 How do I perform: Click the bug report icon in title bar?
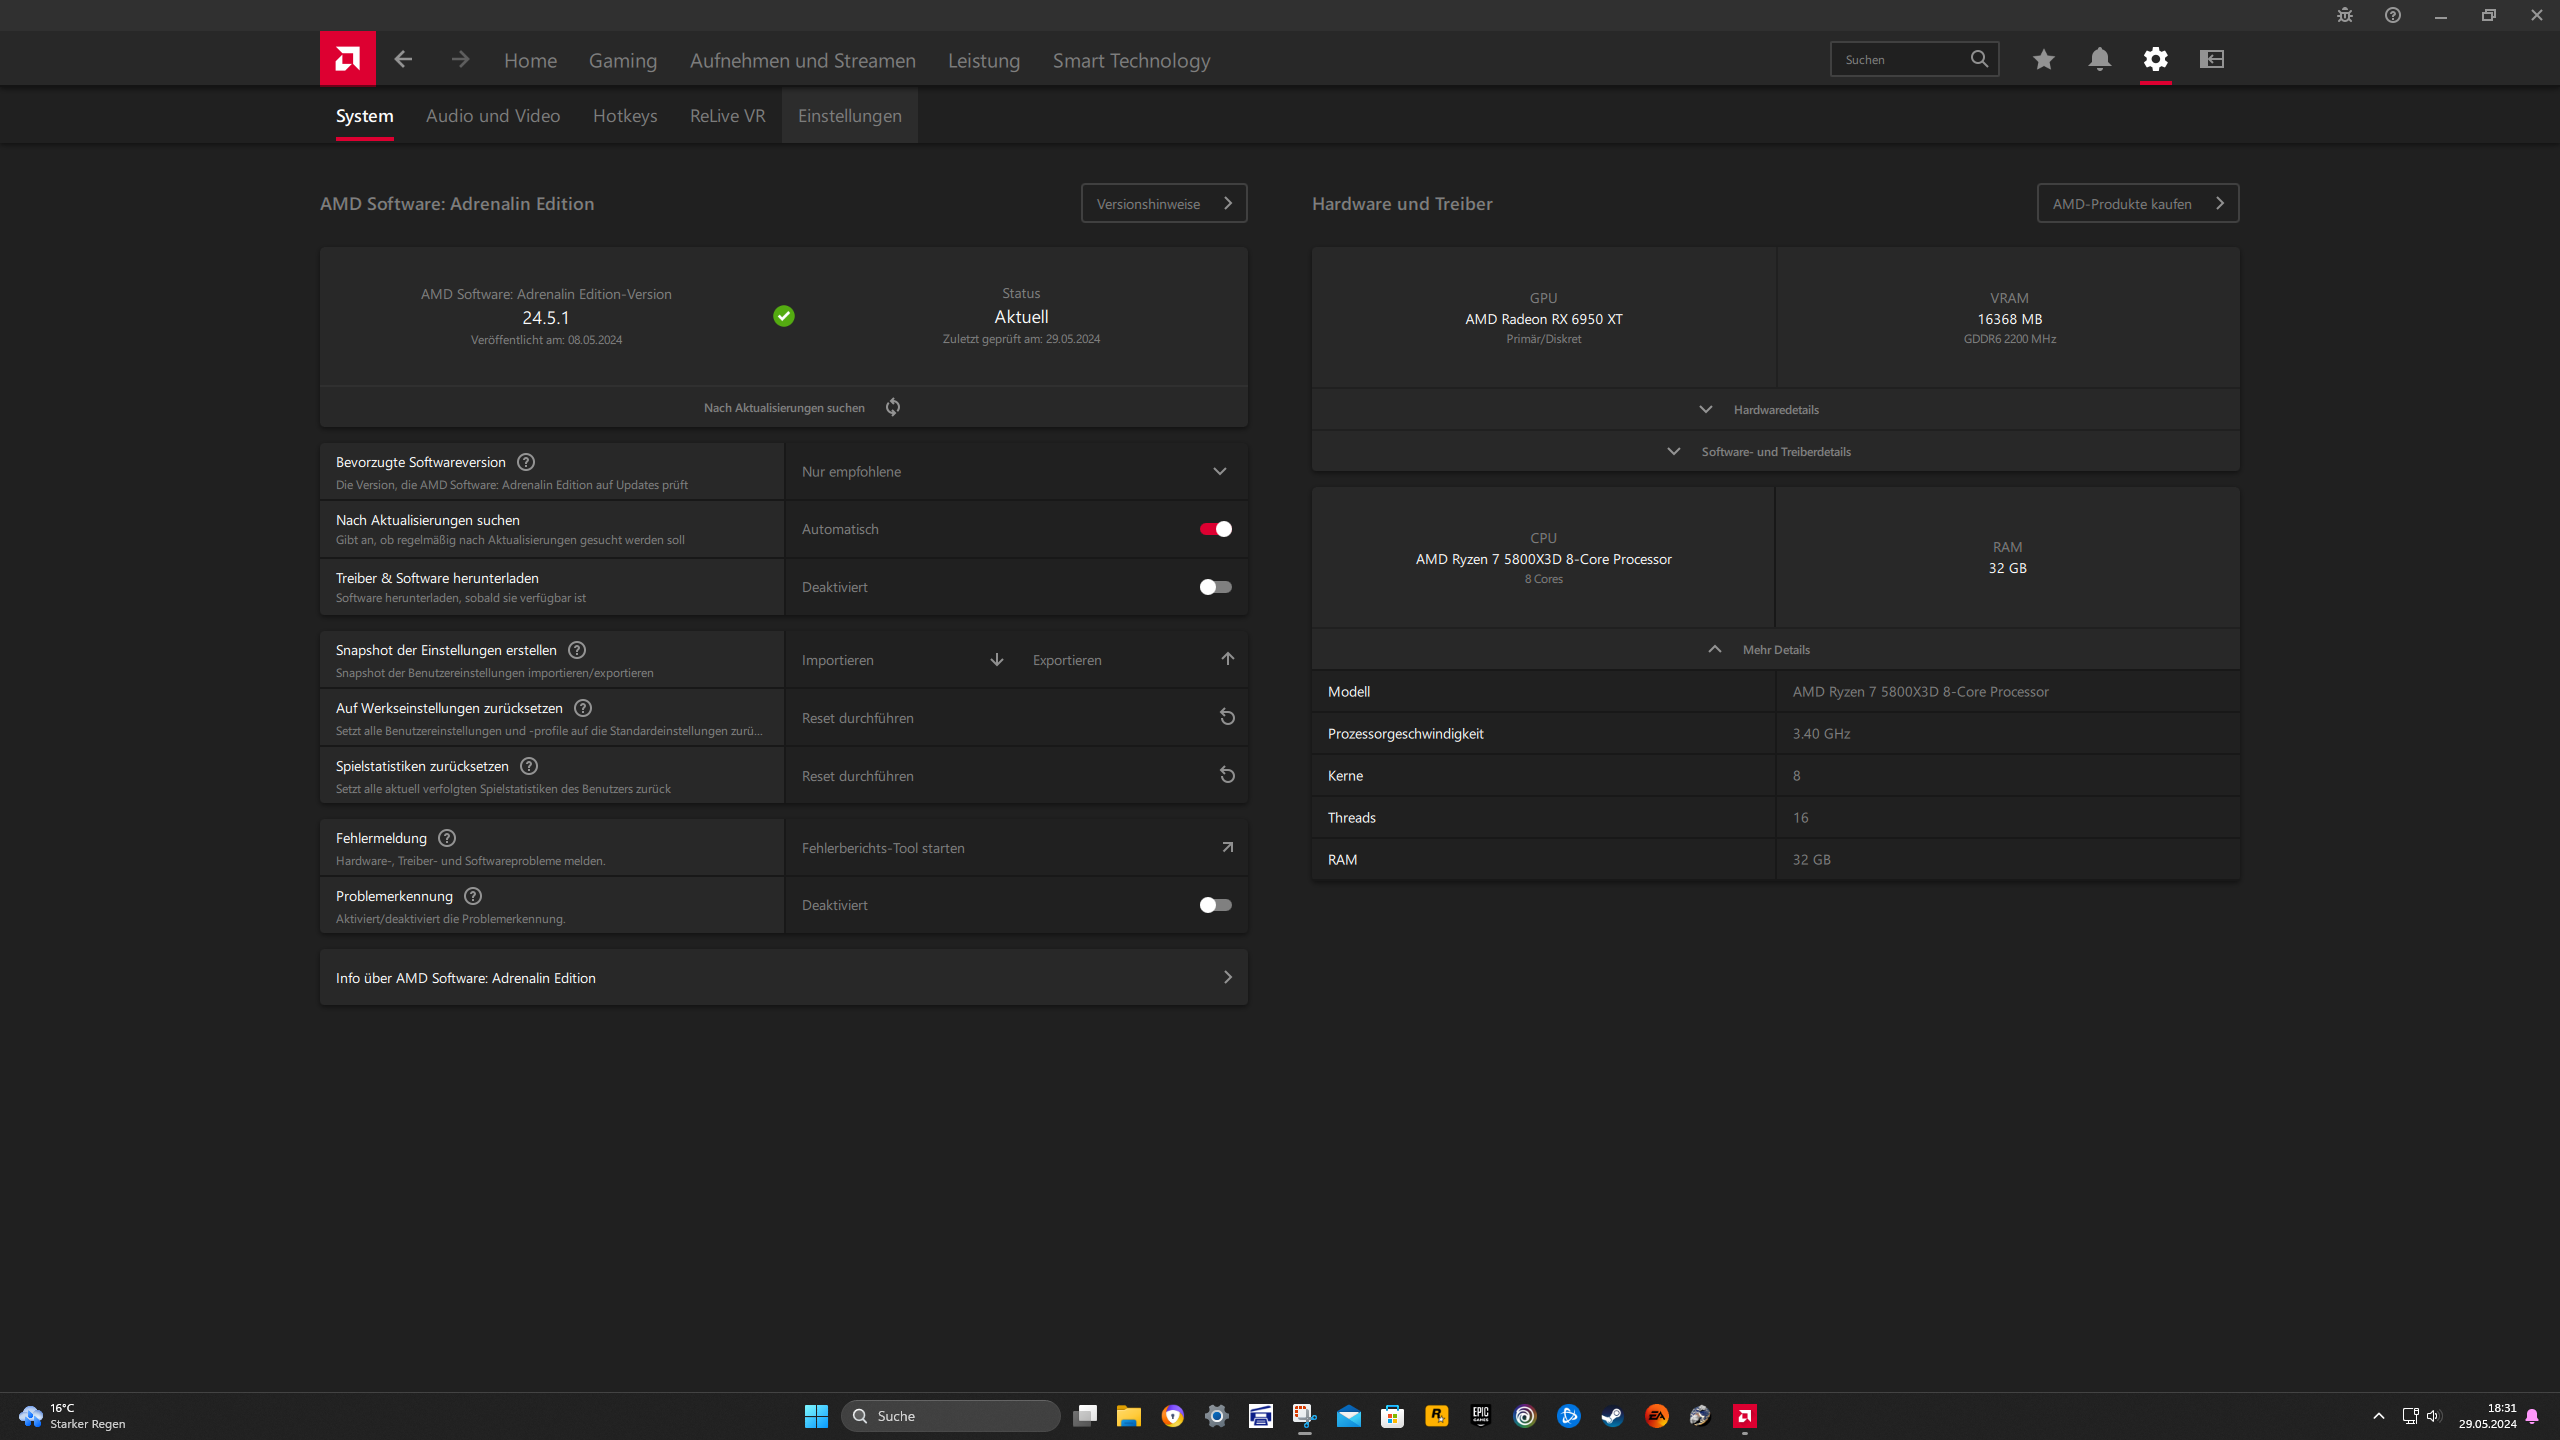tap(2344, 15)
